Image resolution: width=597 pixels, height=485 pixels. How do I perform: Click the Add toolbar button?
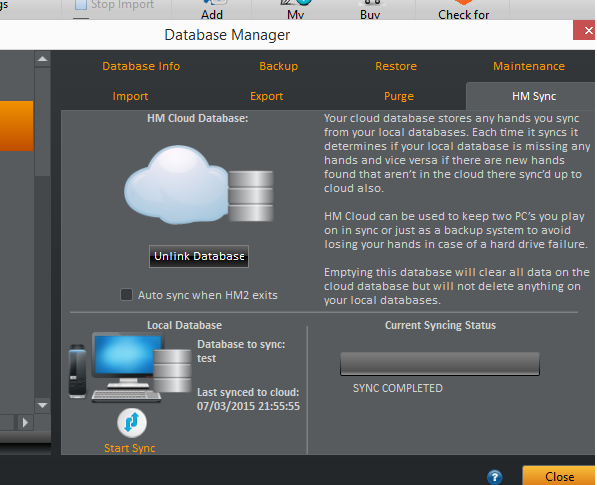pos(212,11)
